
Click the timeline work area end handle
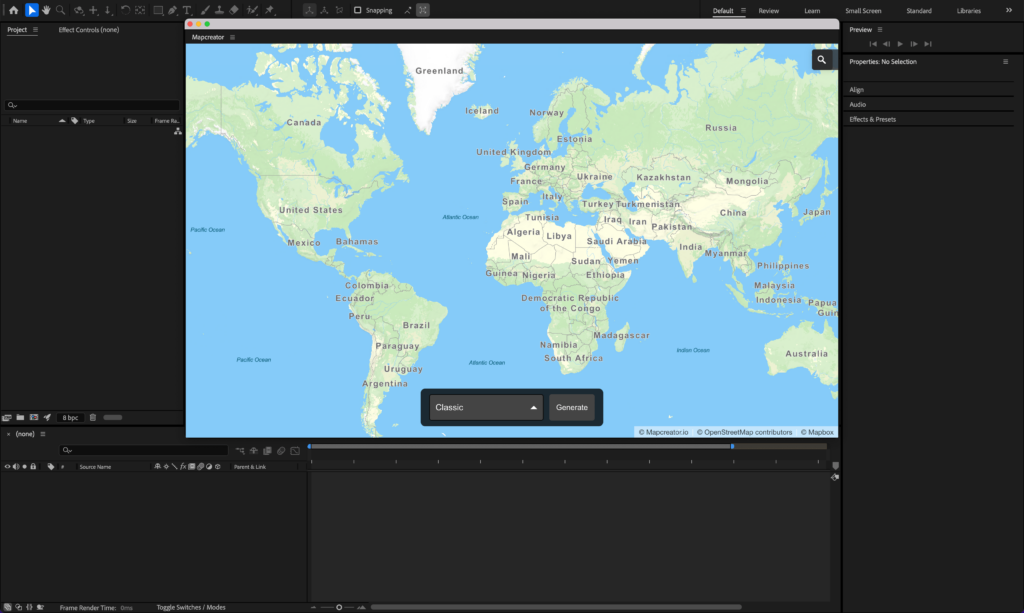click(732, 447)
